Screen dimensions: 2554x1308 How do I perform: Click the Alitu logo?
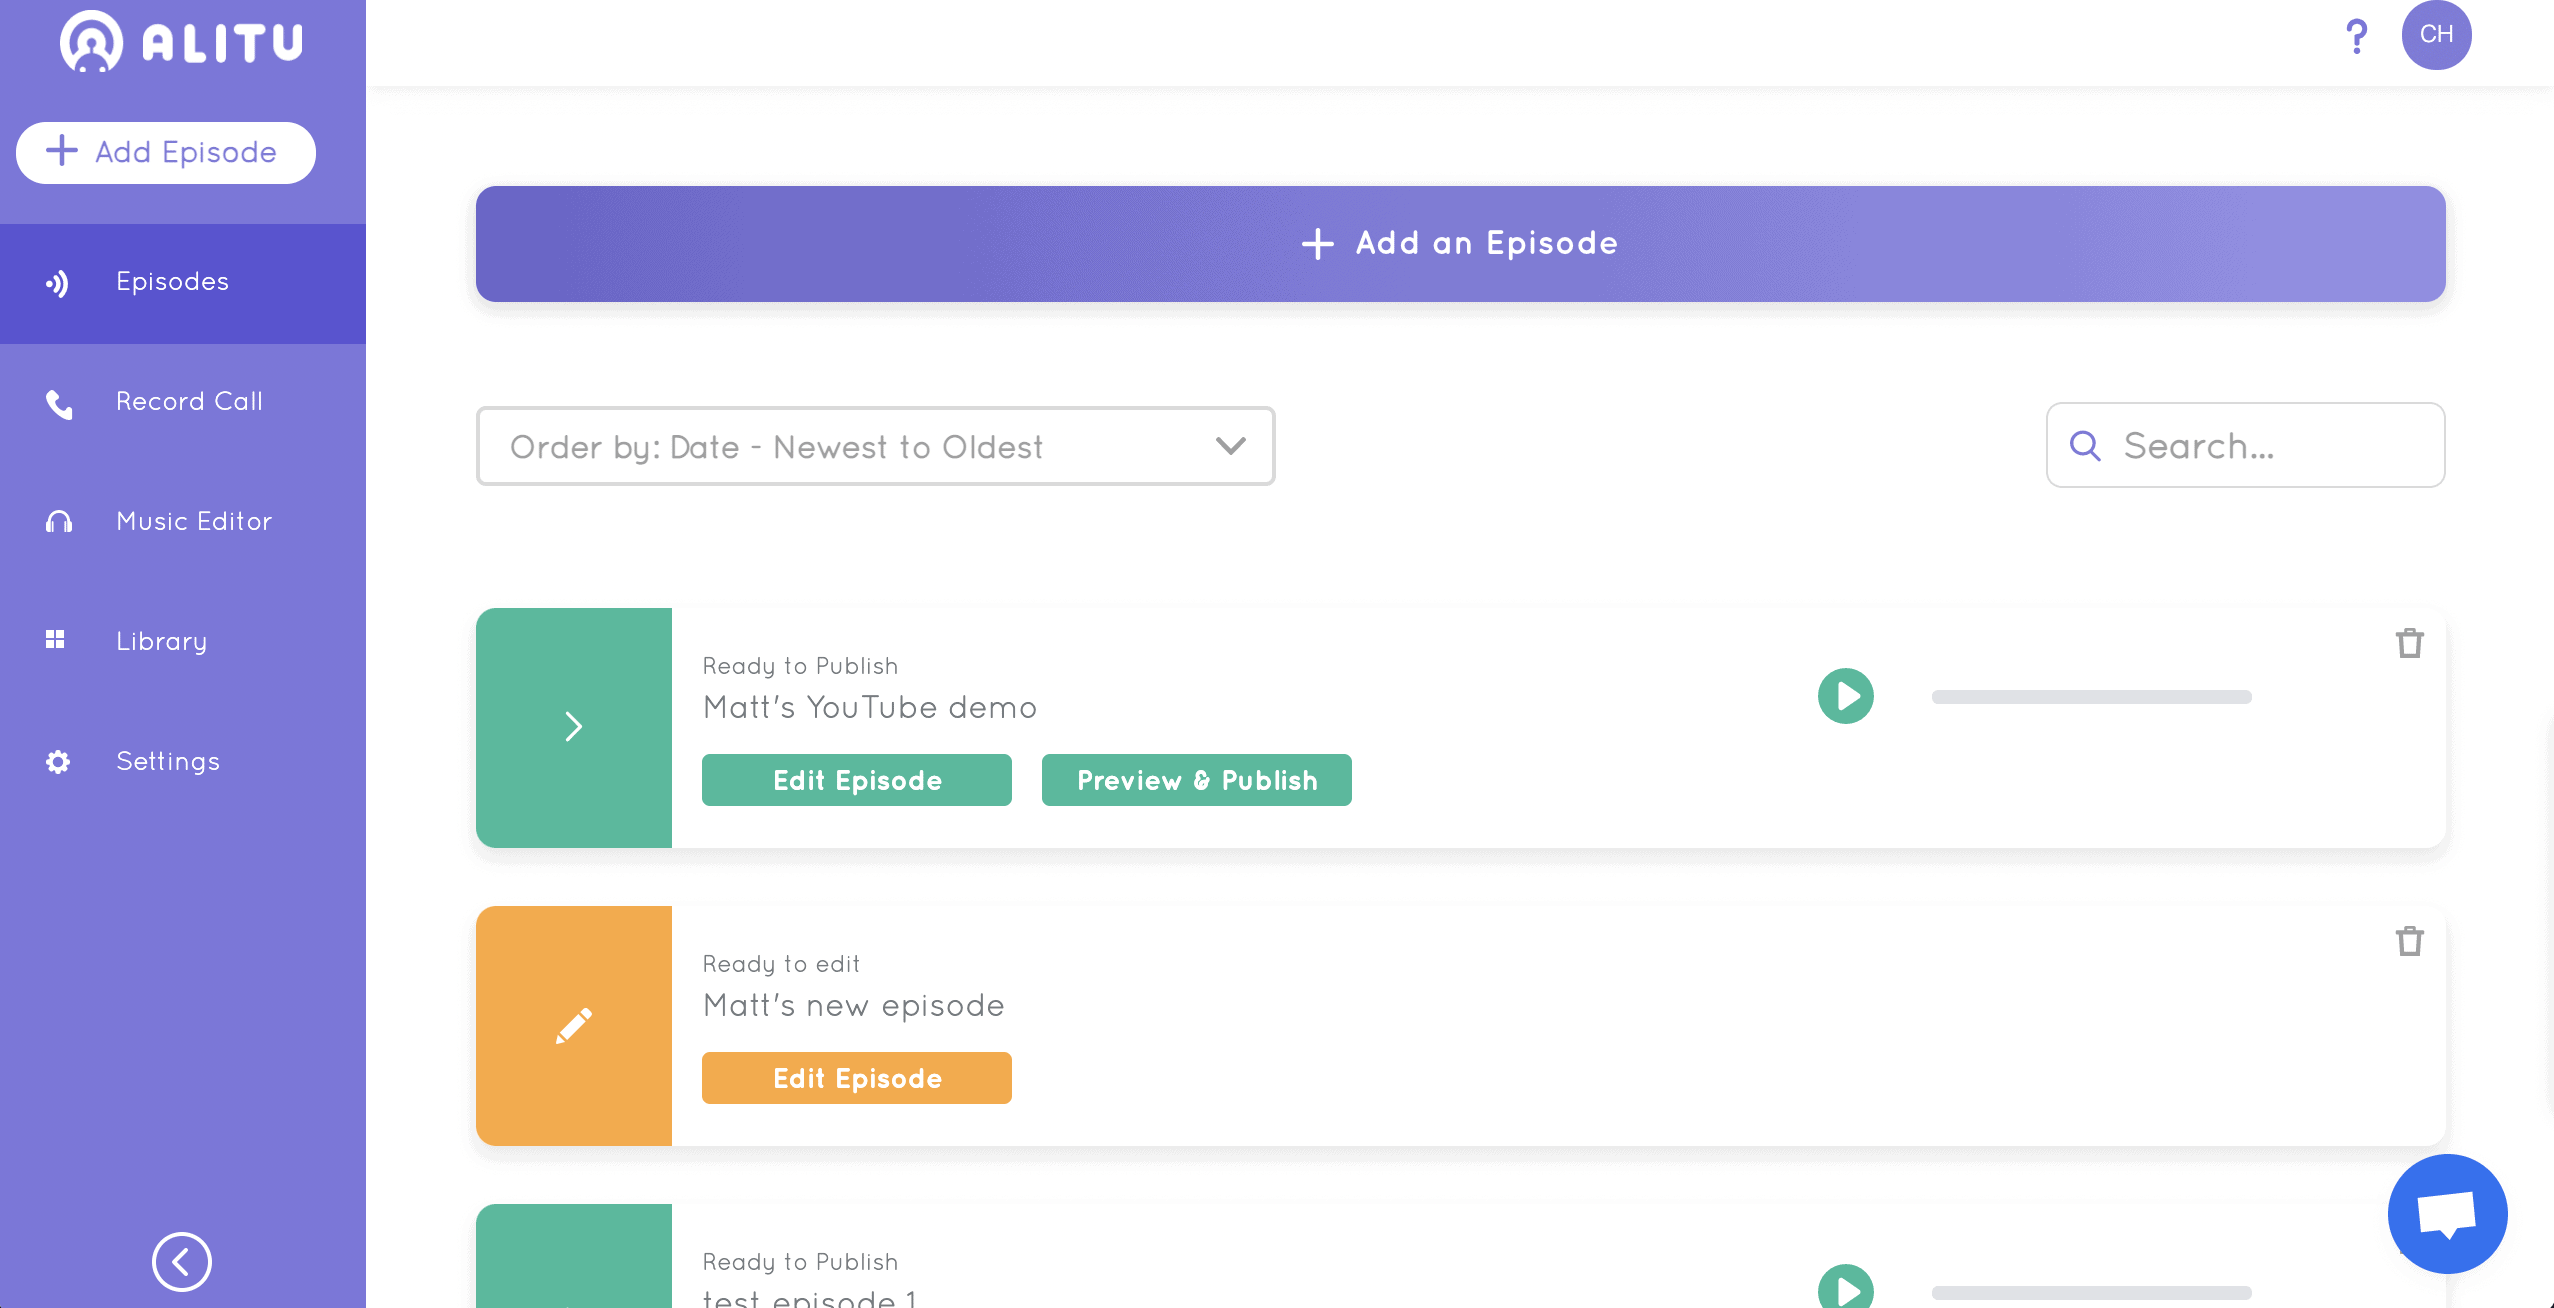point(182,42)
